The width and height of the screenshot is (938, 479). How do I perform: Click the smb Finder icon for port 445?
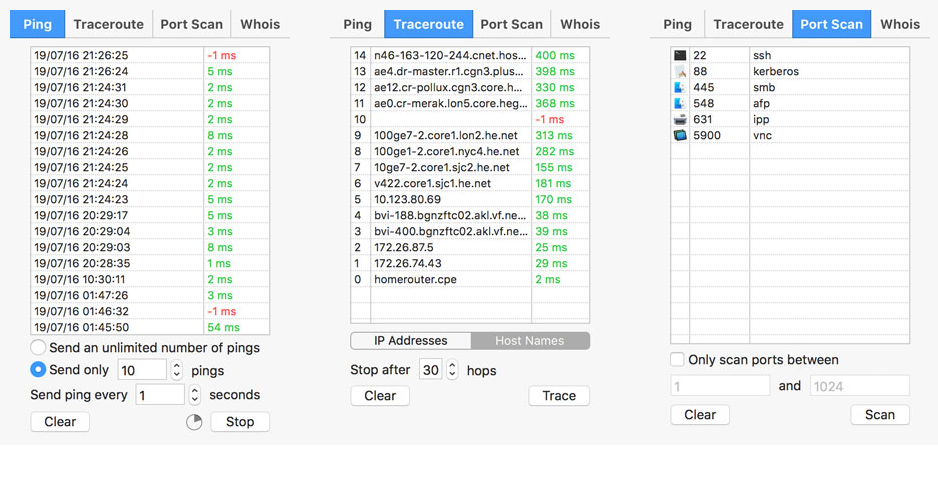[680, 88]
